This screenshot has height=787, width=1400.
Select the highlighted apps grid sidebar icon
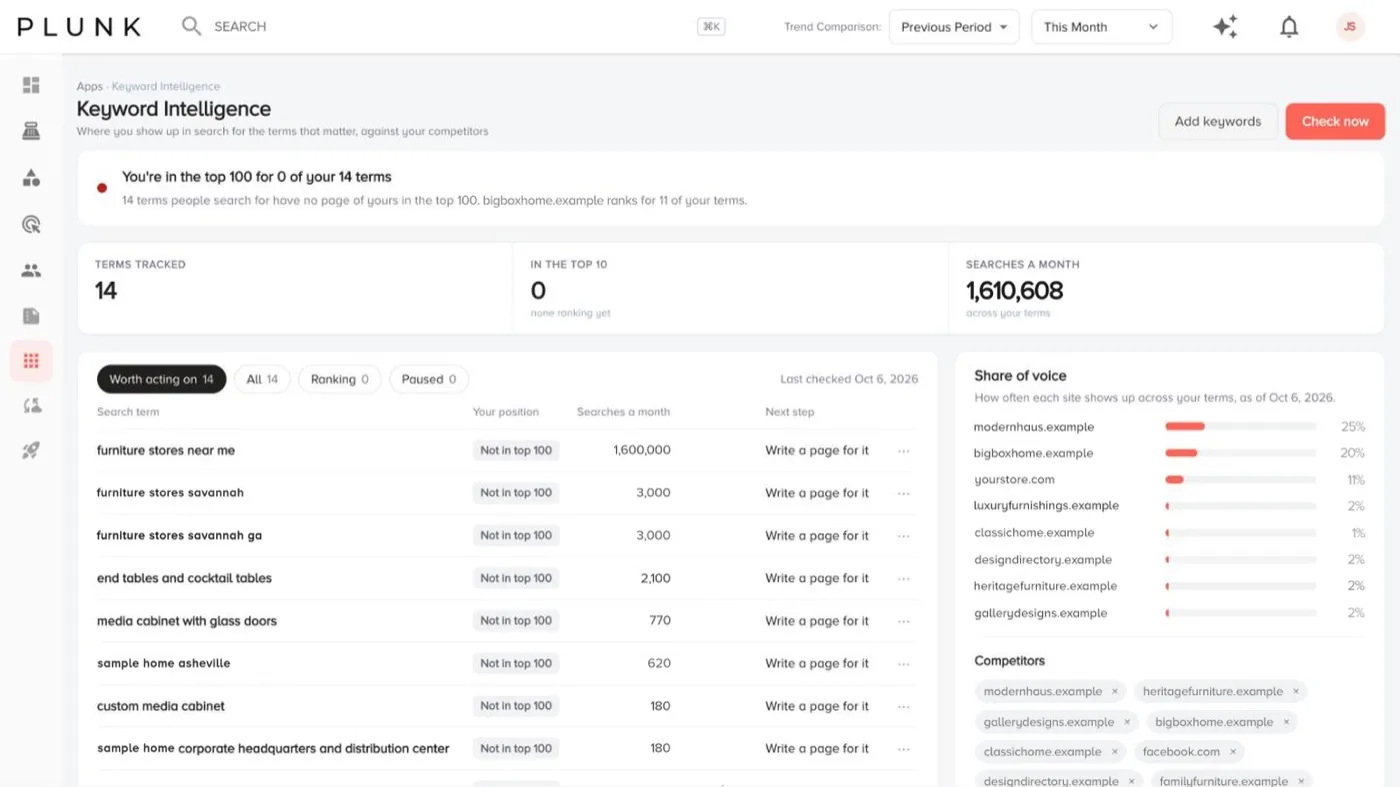coord(31,361)
